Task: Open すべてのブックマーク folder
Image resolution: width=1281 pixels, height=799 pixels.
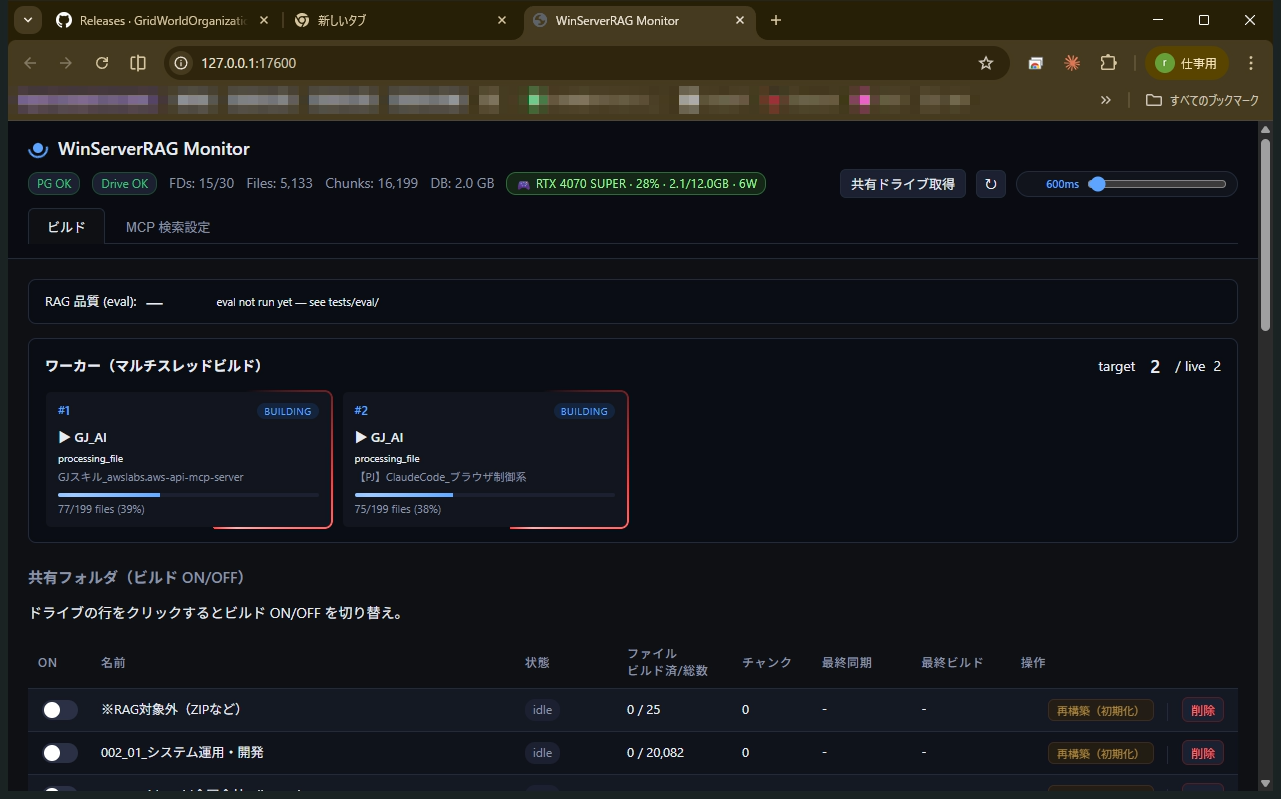Action: click(1202, 100)
